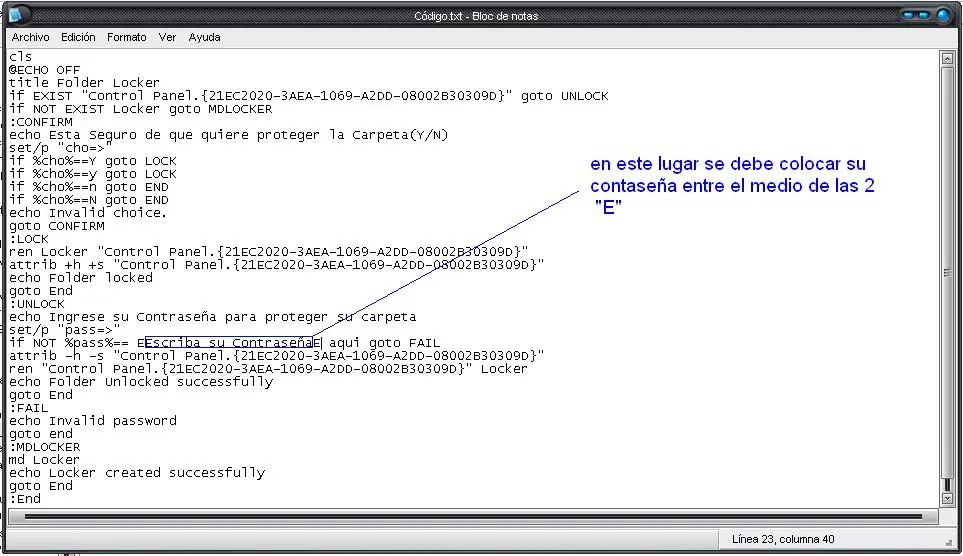Screen dimensions: 963x556
Task: Click the vertical scrollbar thumb grip
Action: 947,272
